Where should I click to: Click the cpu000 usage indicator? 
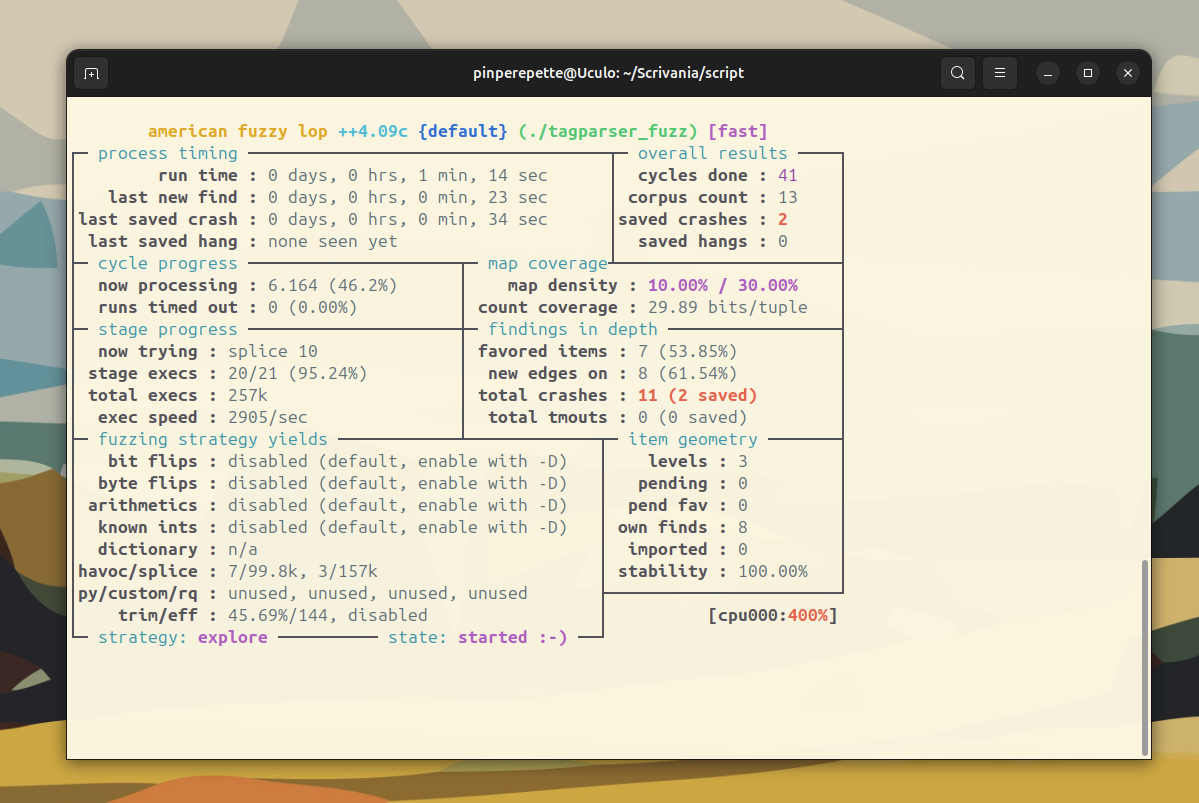click(x=772, y=615)
